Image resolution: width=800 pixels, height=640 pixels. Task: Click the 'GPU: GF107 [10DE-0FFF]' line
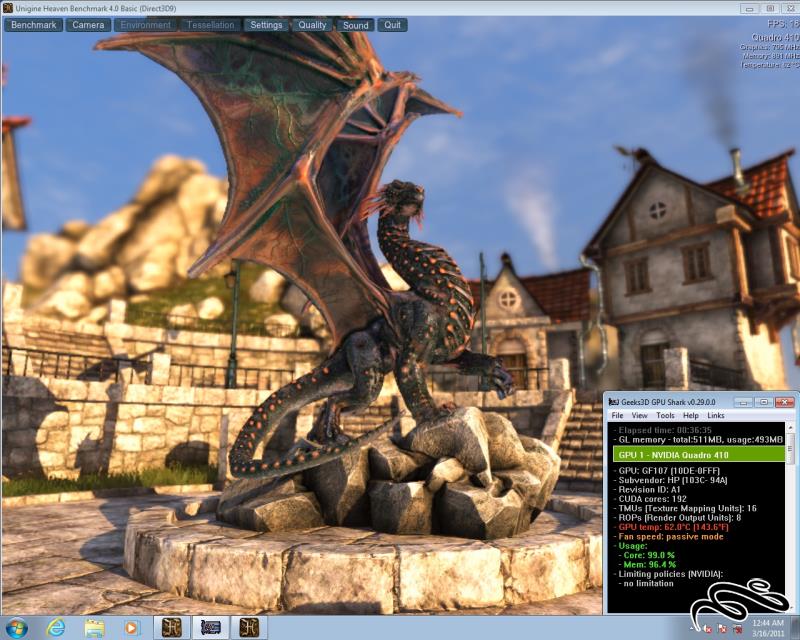point(666,471)
